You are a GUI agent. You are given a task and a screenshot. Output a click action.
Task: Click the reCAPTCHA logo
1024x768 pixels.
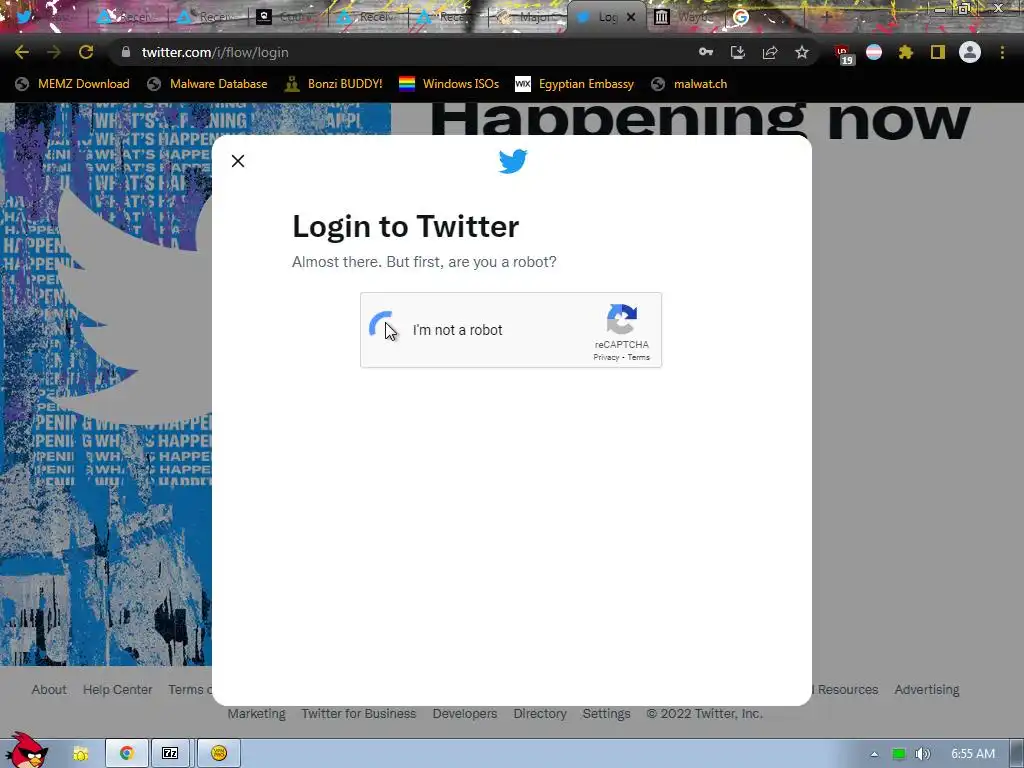tap(622, 319)
